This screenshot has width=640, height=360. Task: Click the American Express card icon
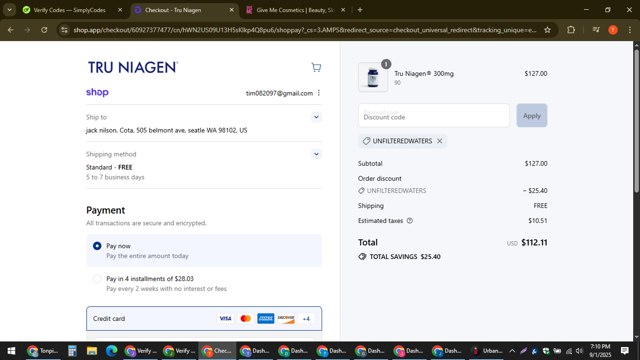tap(266, 318)
